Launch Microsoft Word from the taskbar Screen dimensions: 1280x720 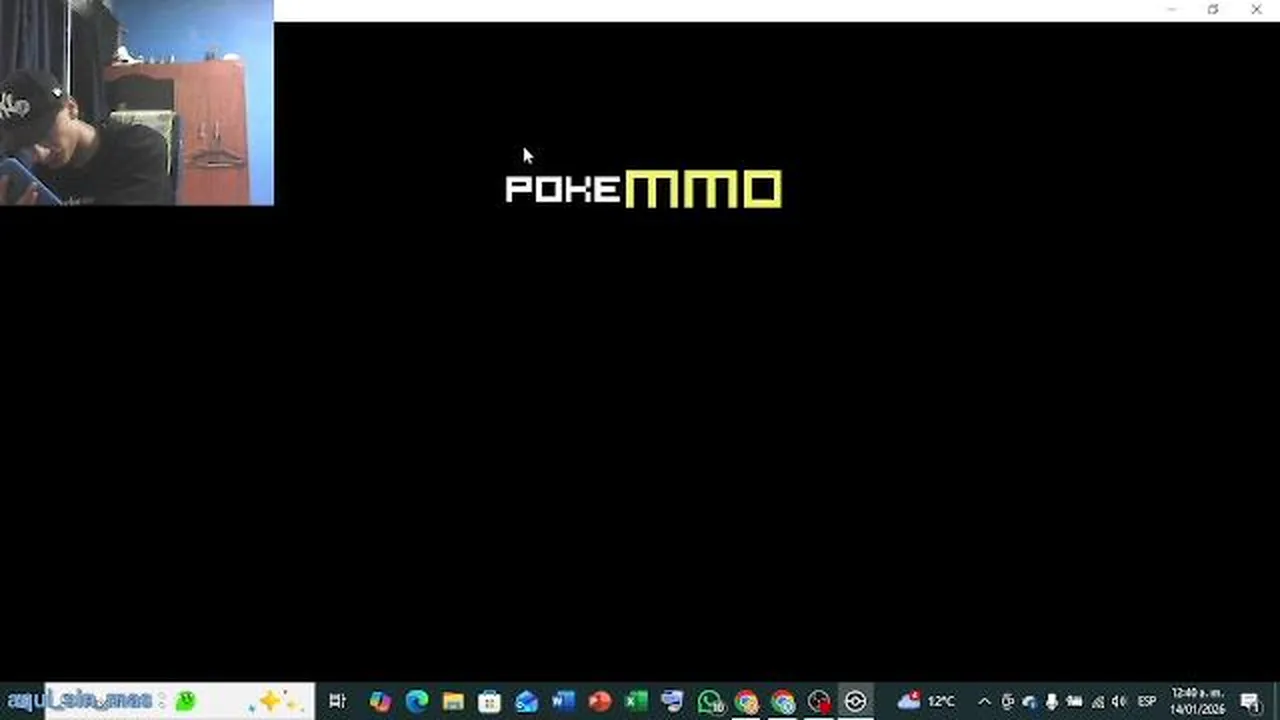(x=562, y=701)
